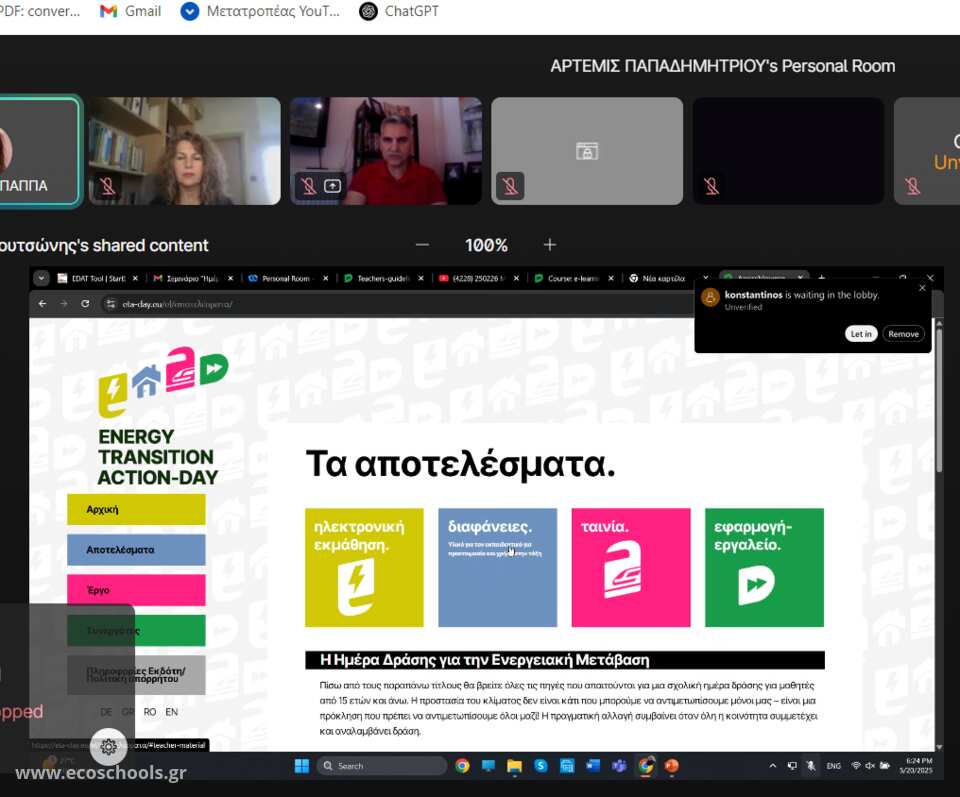
Task: Reload the shared browser page
Action: pos(85,304)
